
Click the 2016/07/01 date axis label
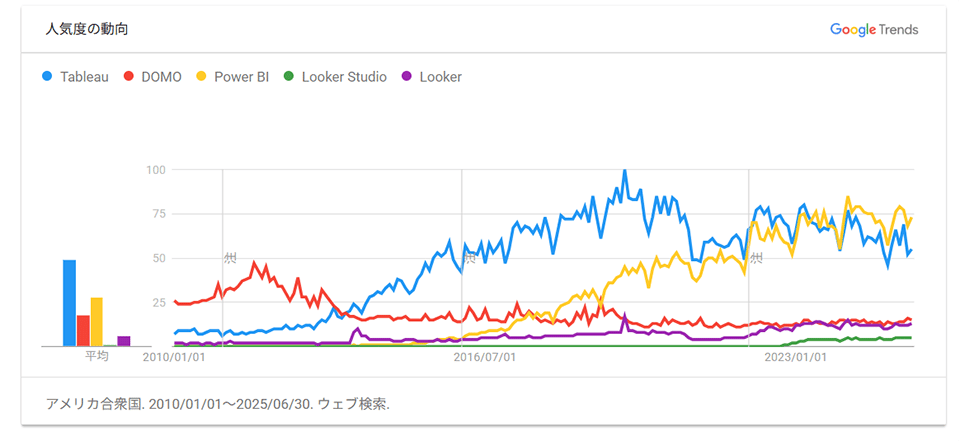pyautogui.click(x=485, y=356)
